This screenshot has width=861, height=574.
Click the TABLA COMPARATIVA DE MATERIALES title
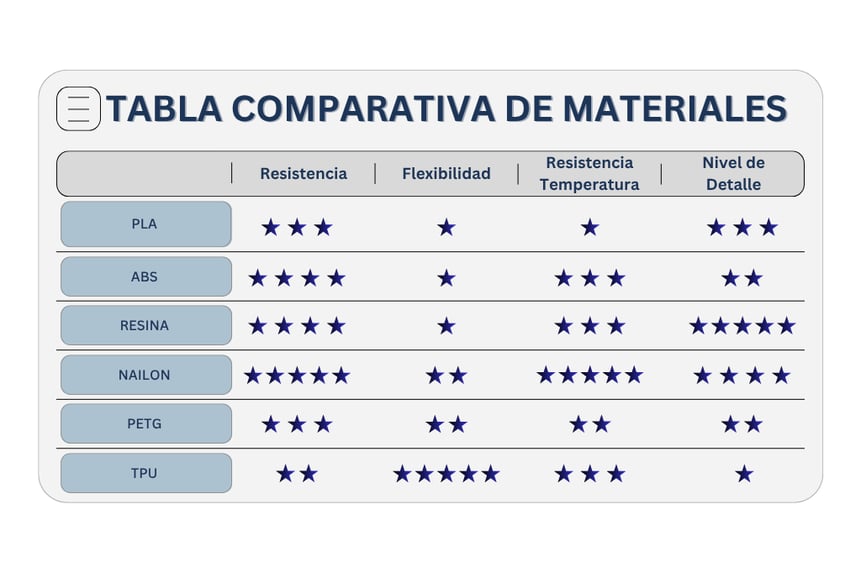pos(446,109)
